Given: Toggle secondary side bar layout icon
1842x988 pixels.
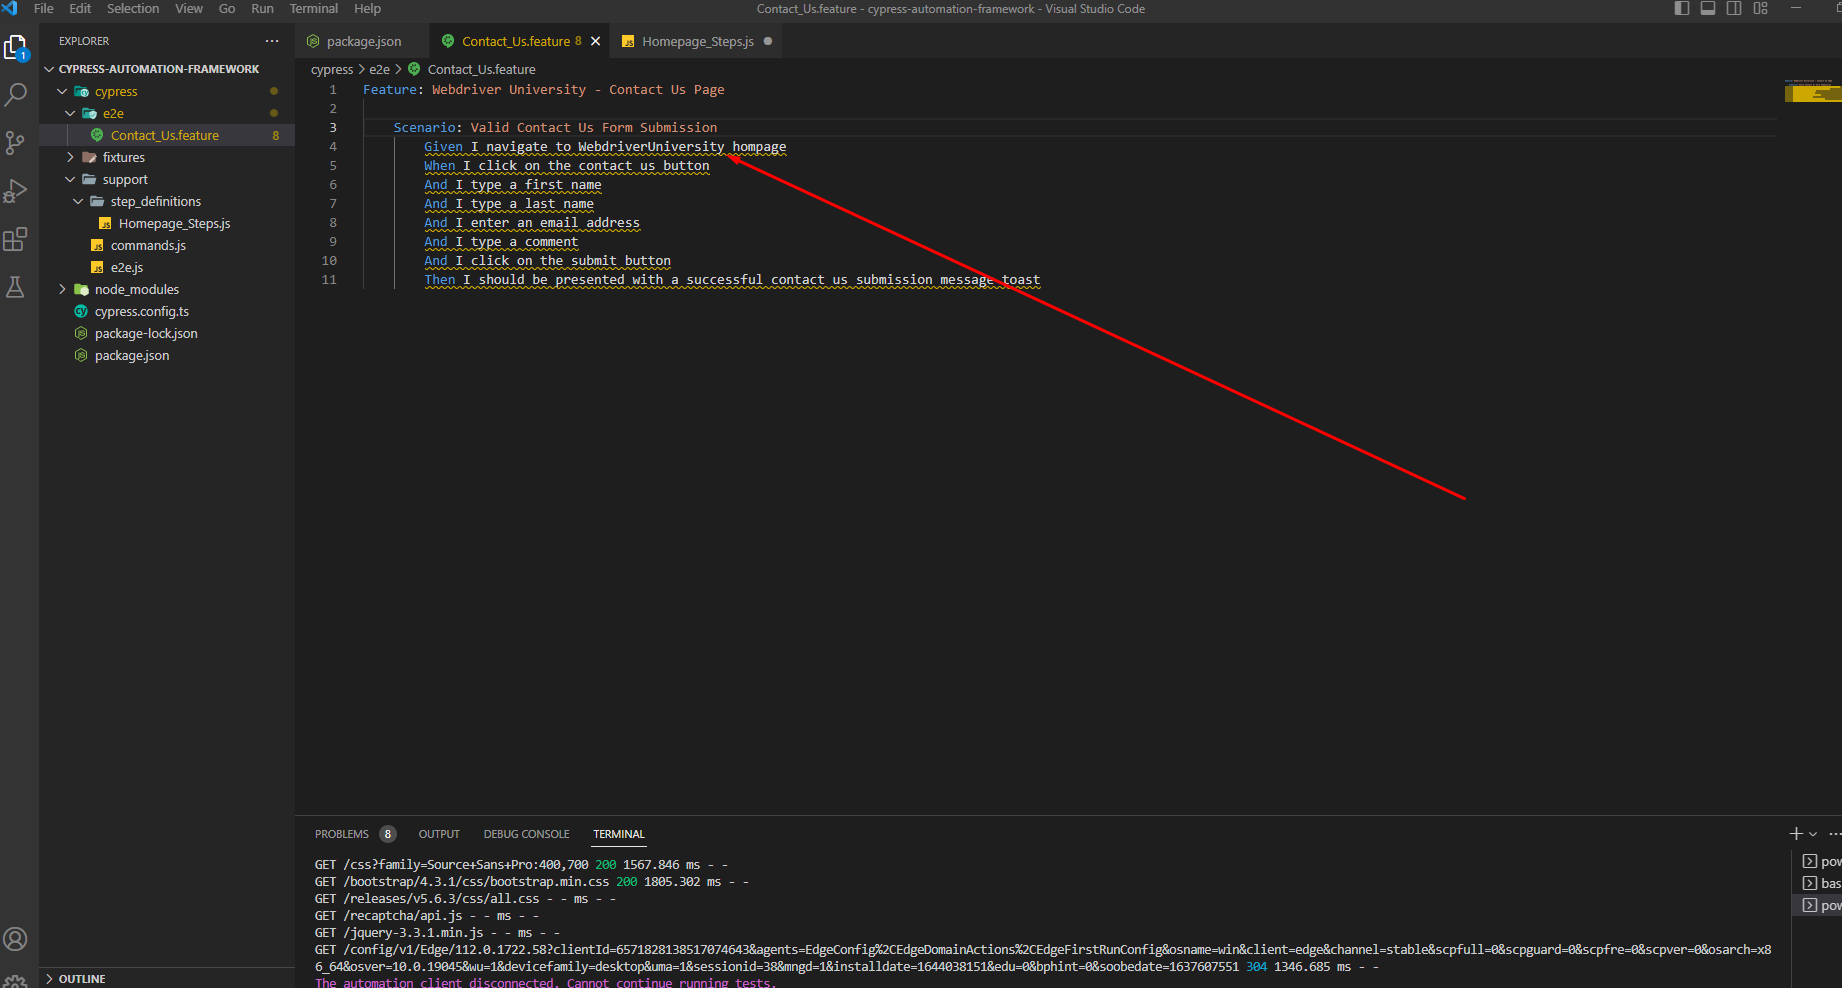Looking at the screenshot, I should (1734, 8).
